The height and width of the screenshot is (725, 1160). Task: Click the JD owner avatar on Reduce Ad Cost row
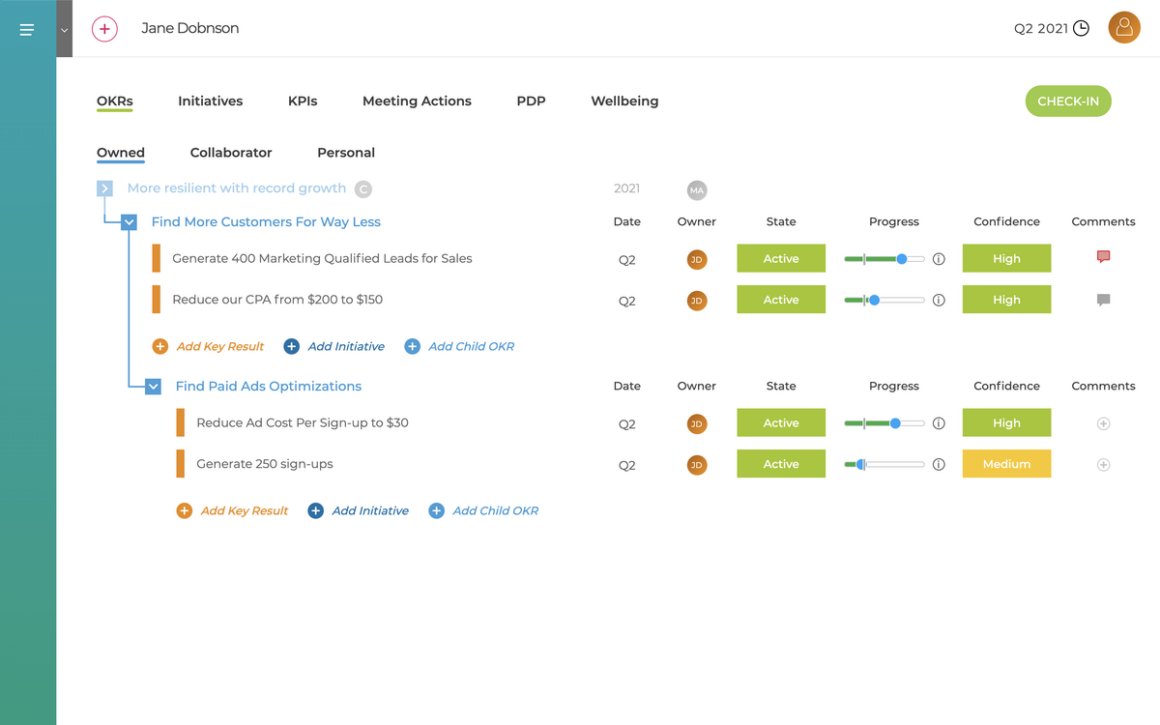(x=697, y=423)
